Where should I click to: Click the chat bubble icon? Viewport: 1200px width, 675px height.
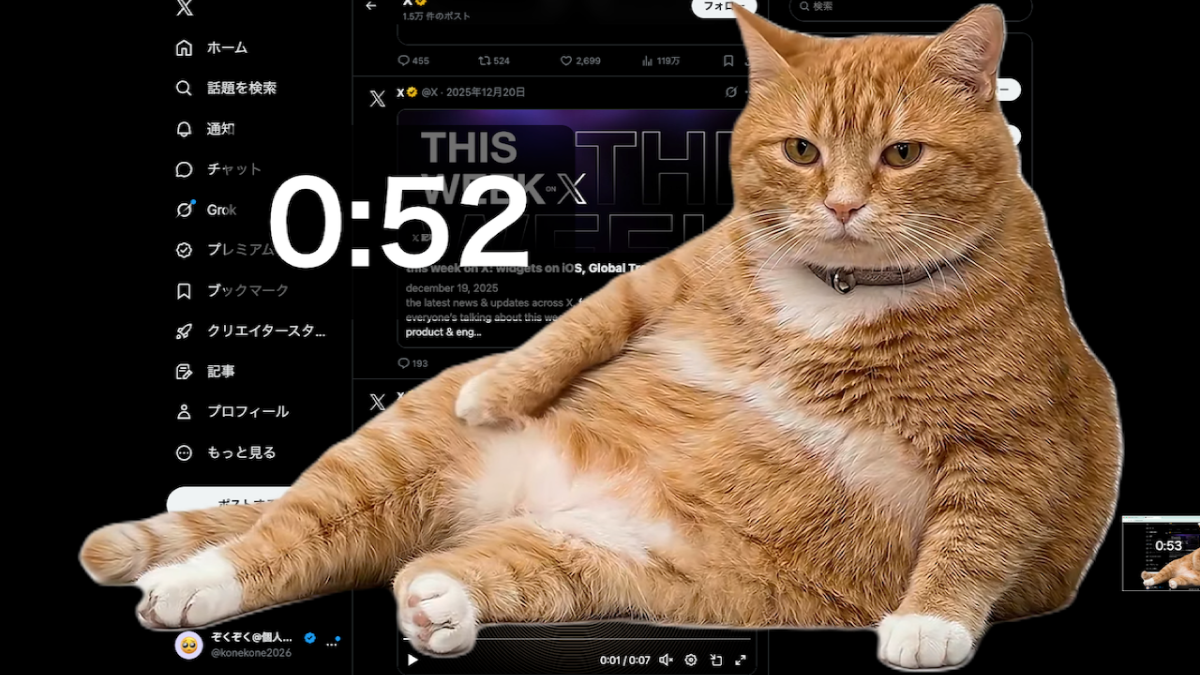tap(184, 169)
